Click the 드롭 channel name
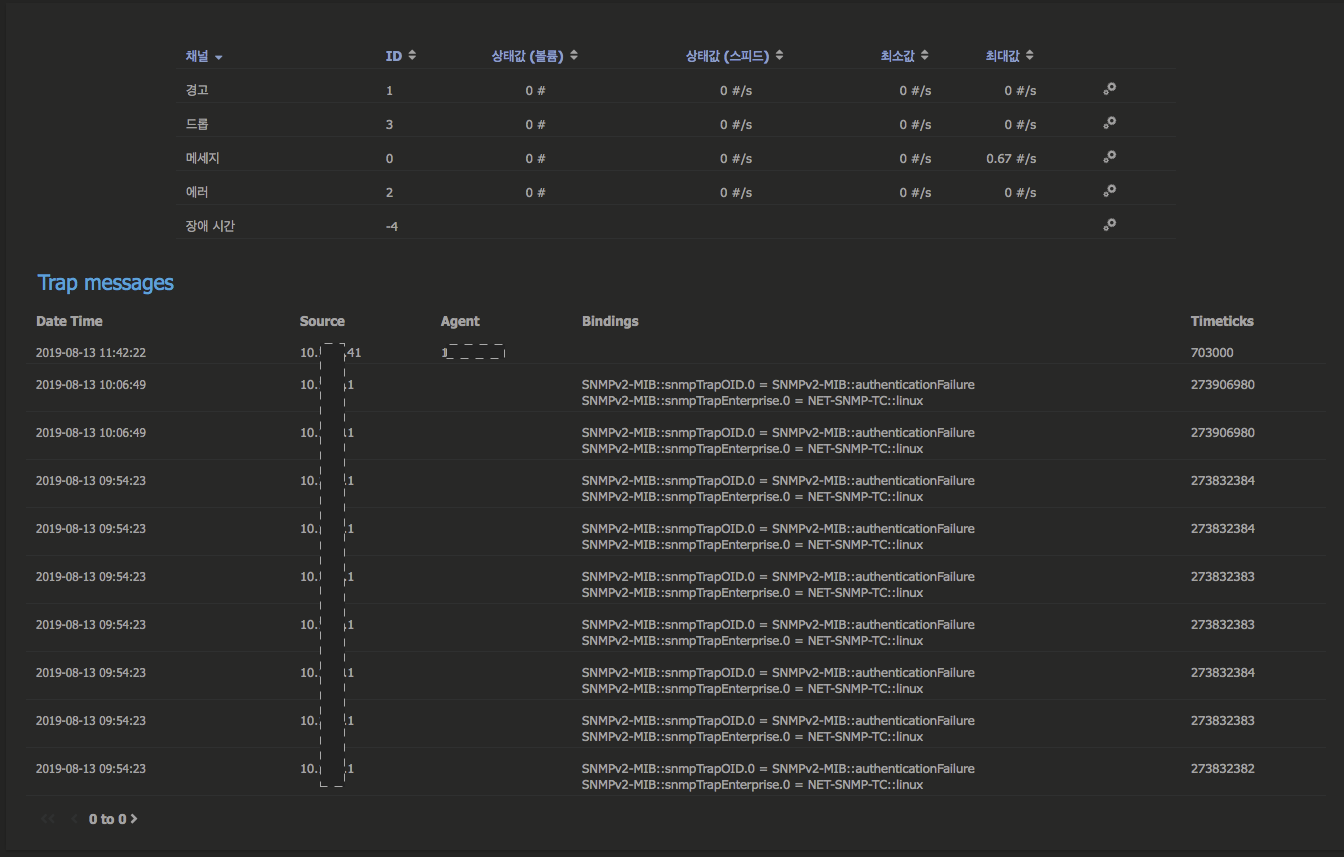1344x857 pixels. (197, 124)
